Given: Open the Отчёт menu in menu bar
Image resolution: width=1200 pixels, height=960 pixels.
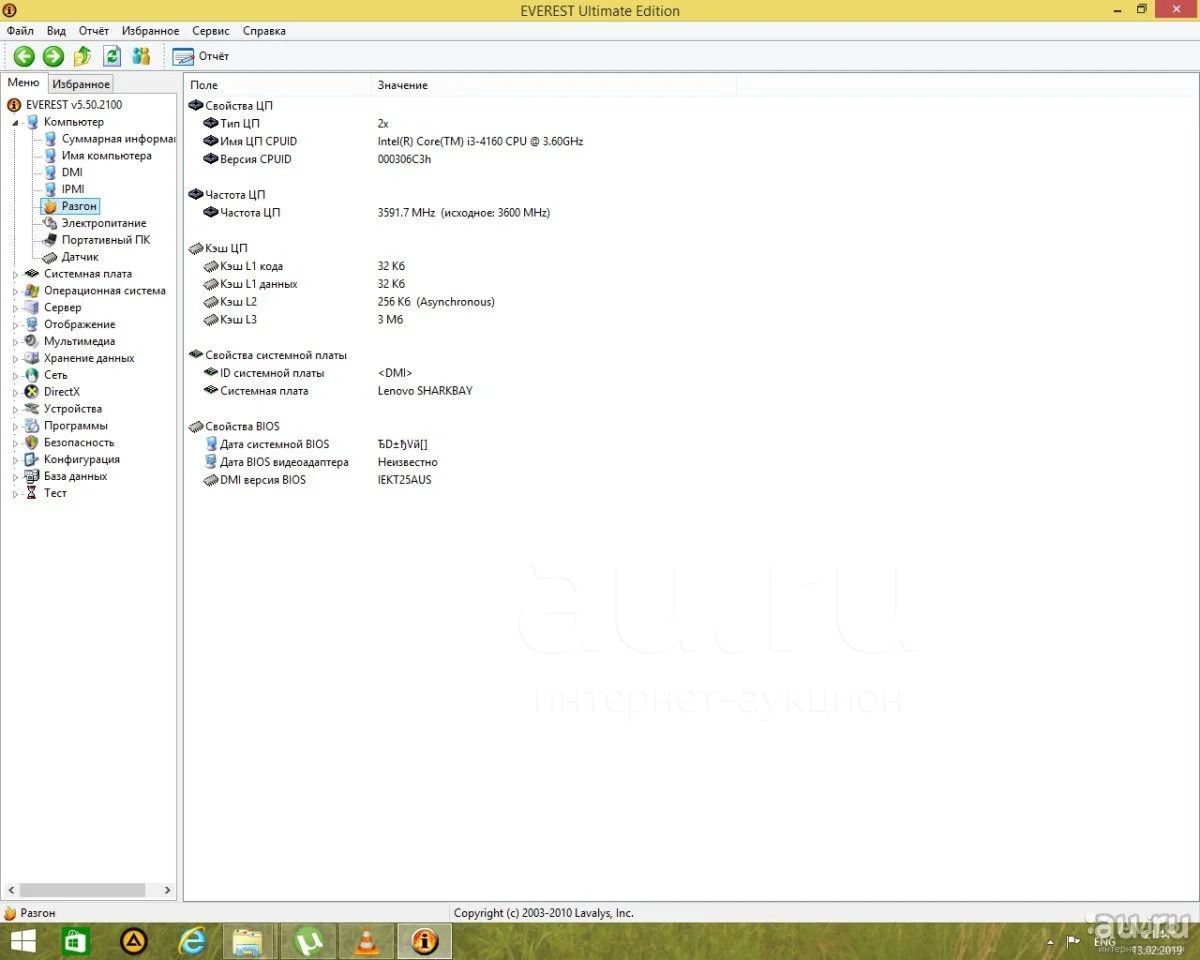Looking at the screenshot, I should pyautogui.click(x=94, y=31).
